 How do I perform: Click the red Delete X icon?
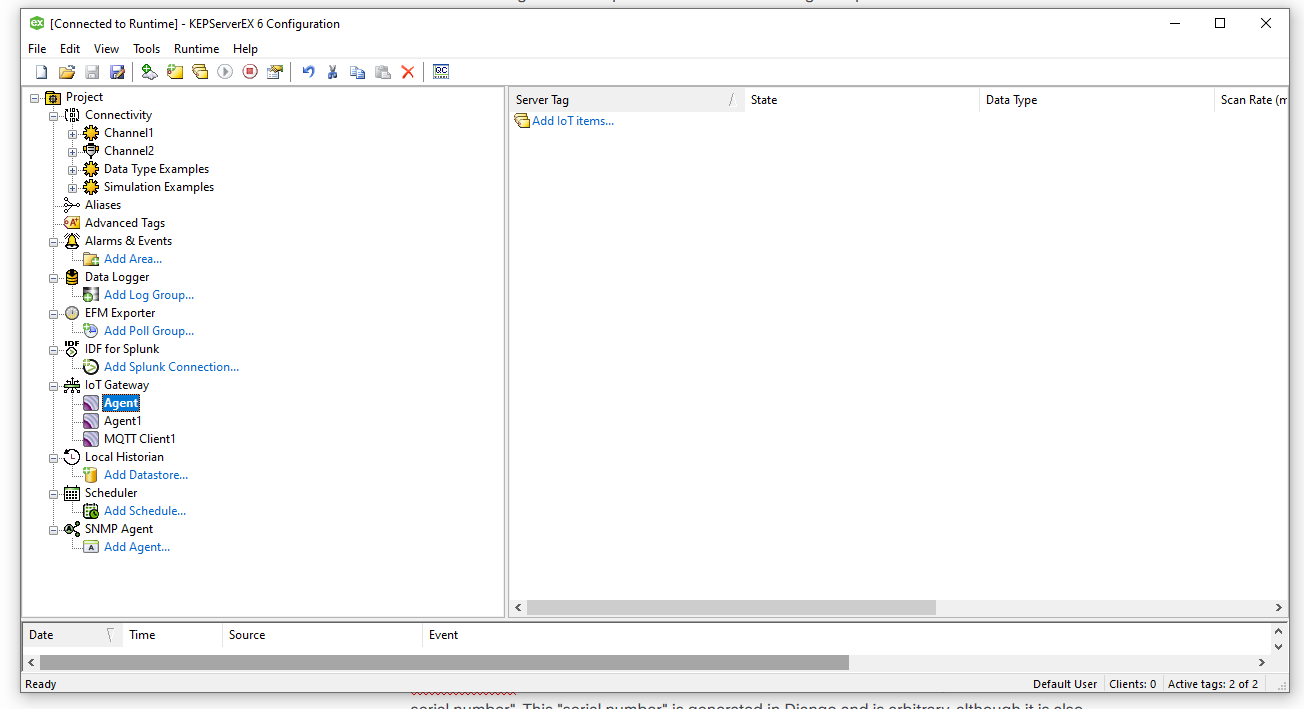[408, 72]
